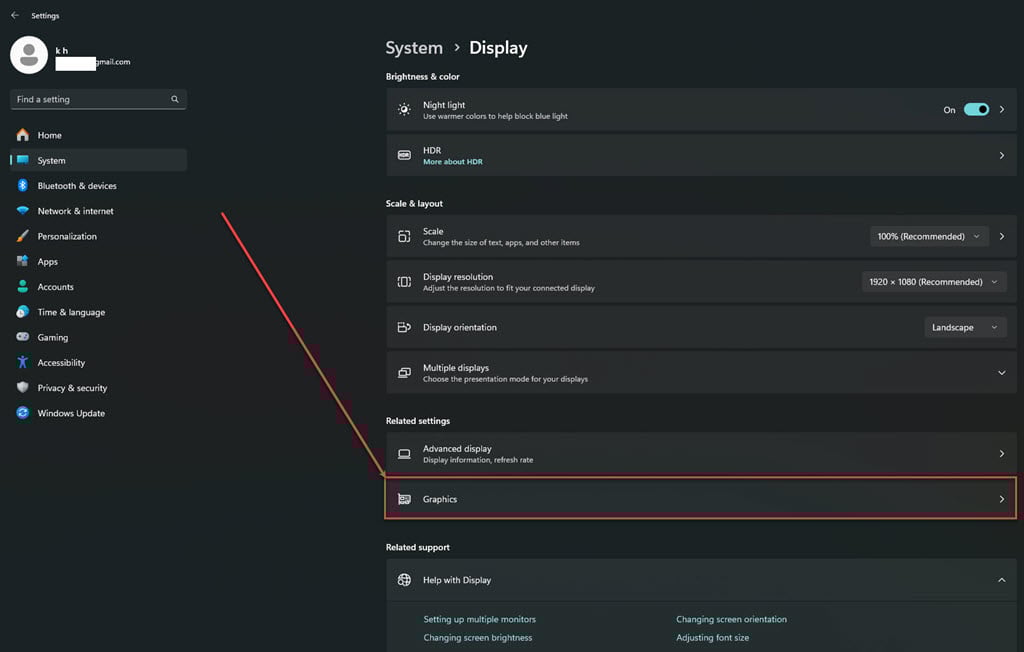Click the Windows Update icon in sidebar

click(22, 413)
